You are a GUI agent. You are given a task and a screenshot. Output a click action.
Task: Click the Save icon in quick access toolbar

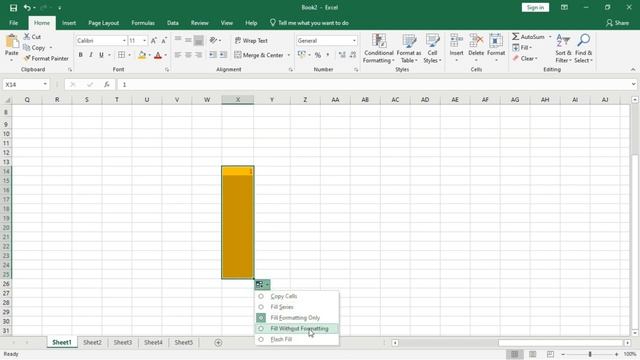coord(13,8)
